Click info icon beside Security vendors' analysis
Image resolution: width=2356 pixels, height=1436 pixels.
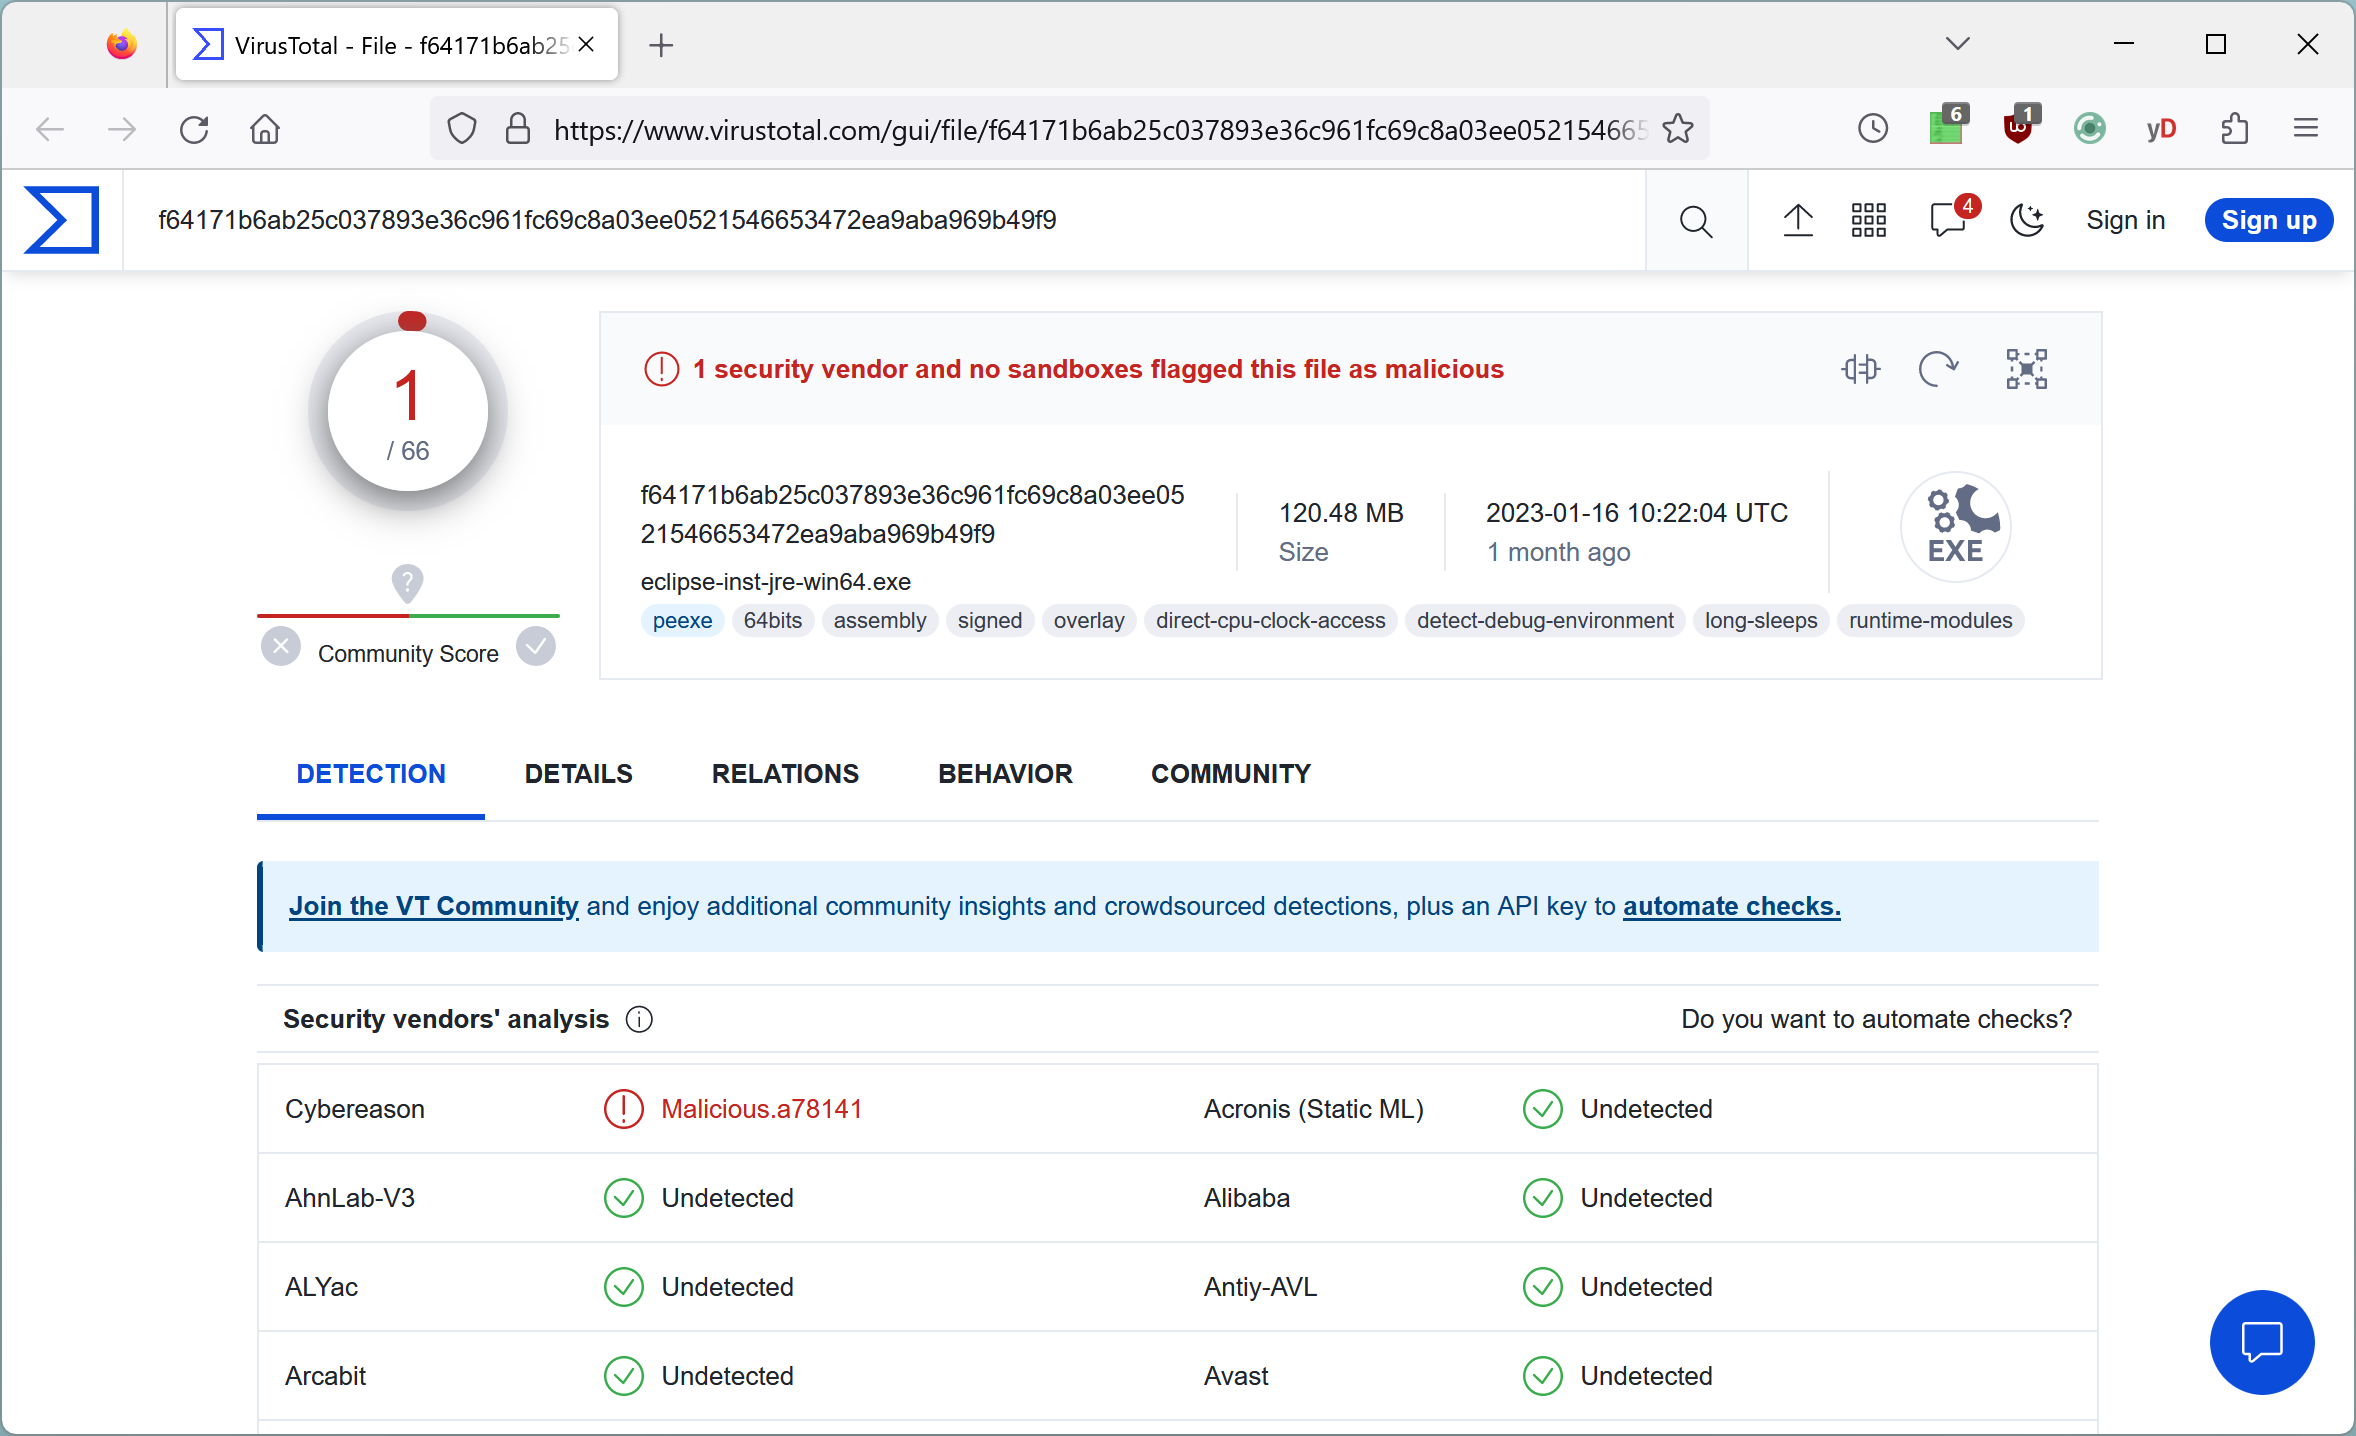(639, 1019)
